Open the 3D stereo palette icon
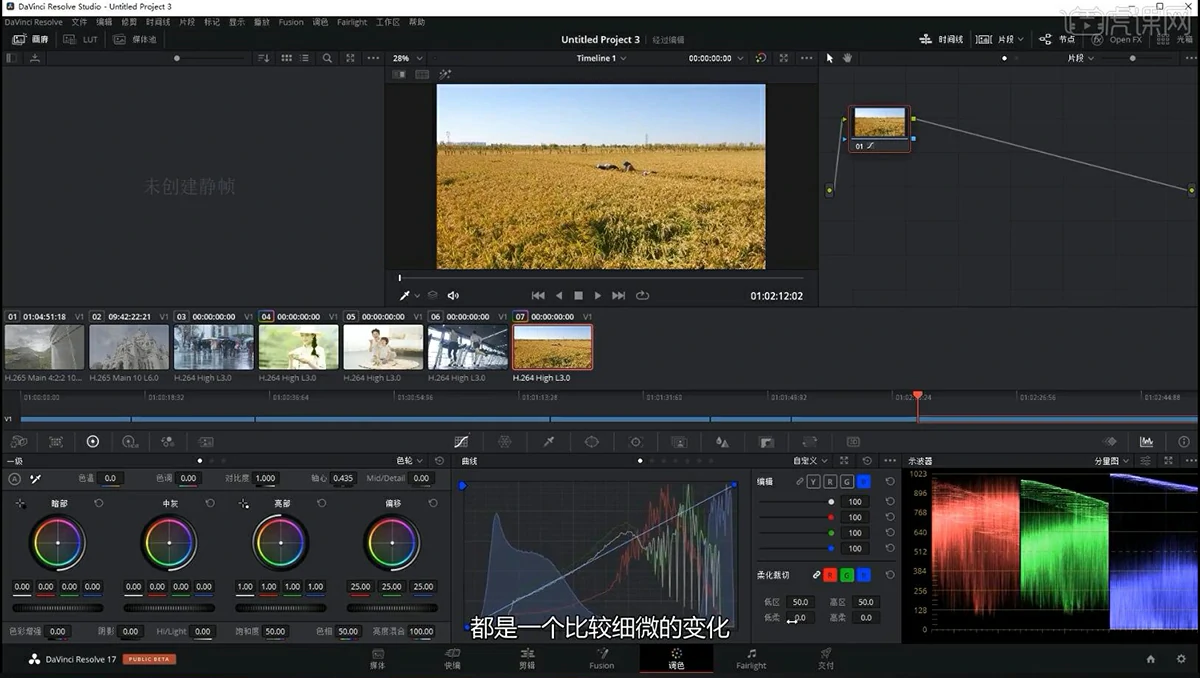The width and height of the screenshot is (1200, 678). point(853,441)
